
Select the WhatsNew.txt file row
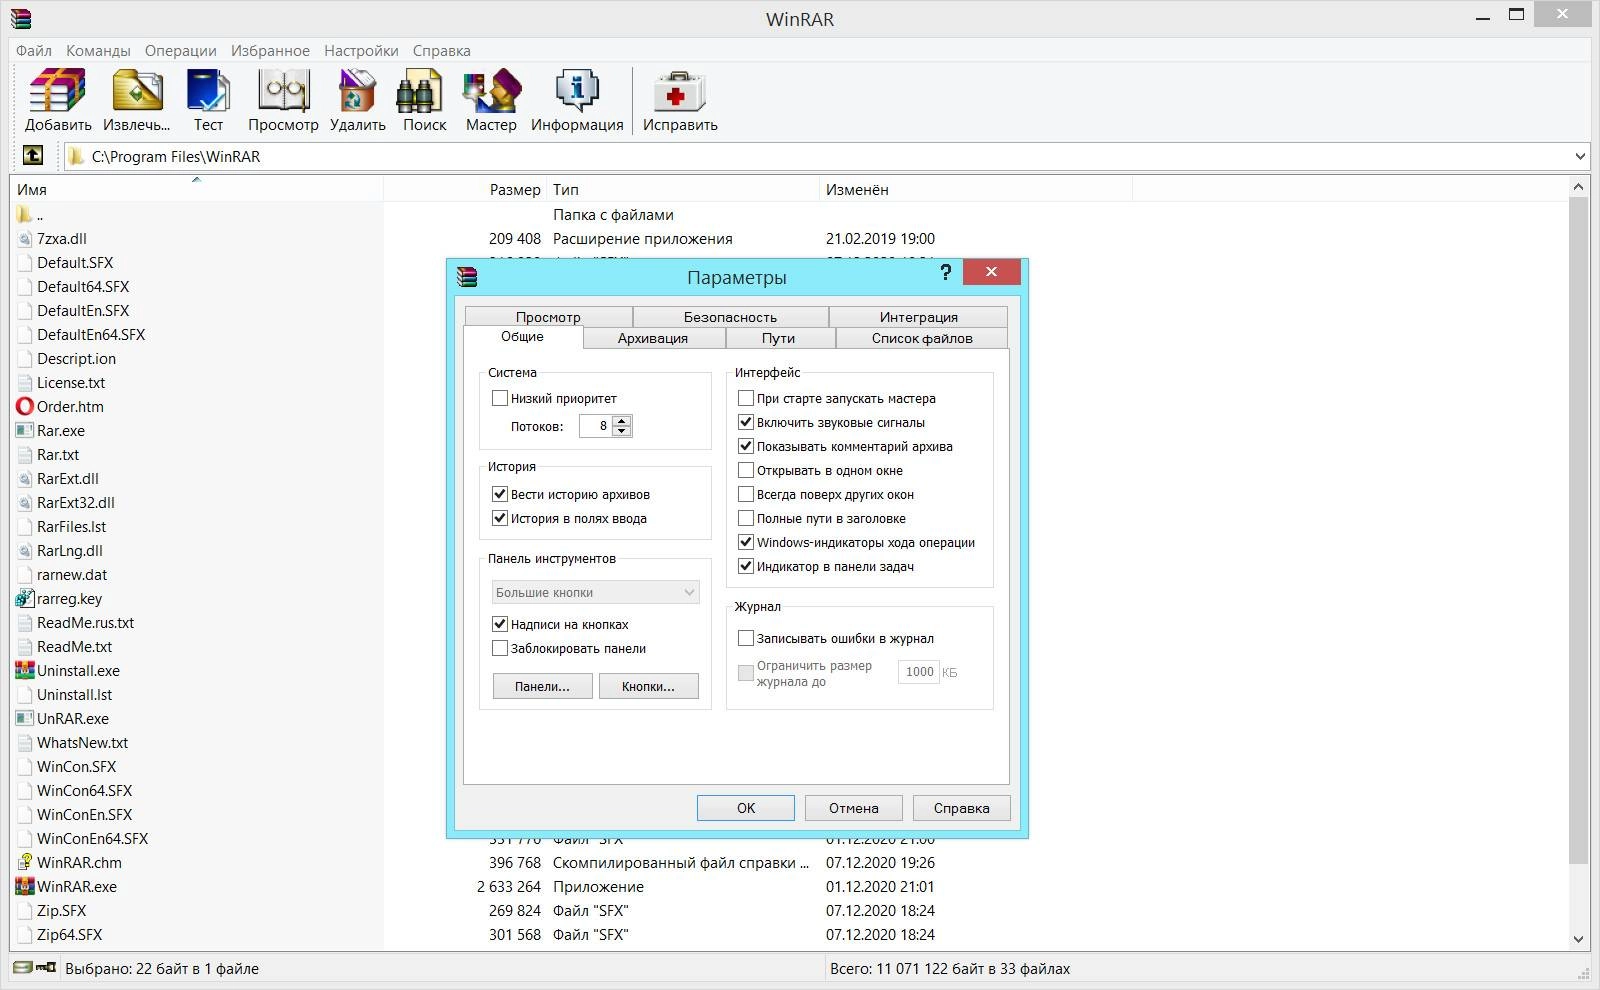(x=82, y=742)
